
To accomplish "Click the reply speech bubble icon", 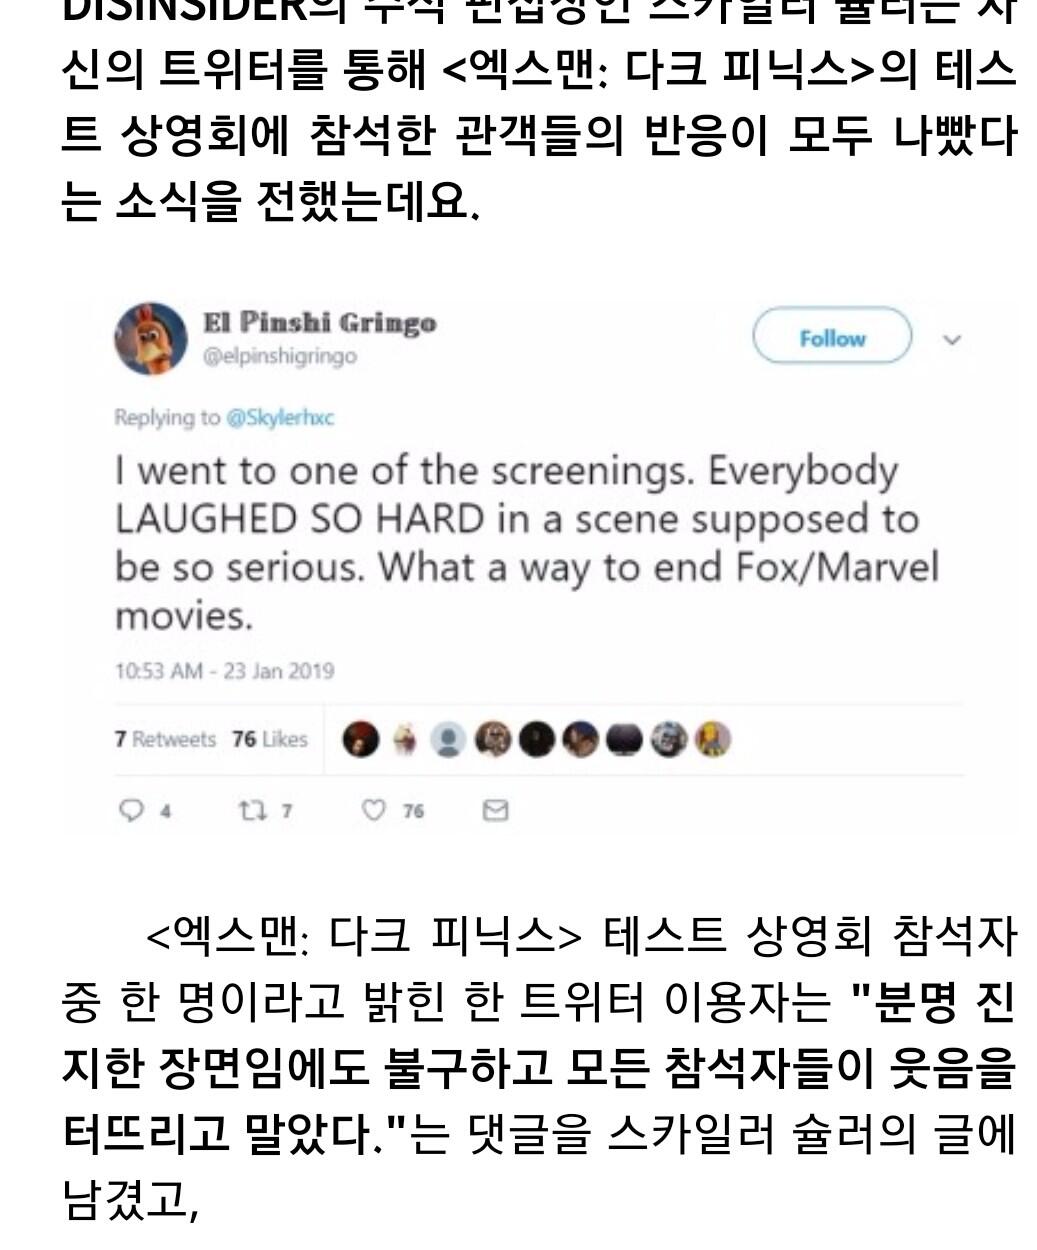I will [x=130, y=811].
